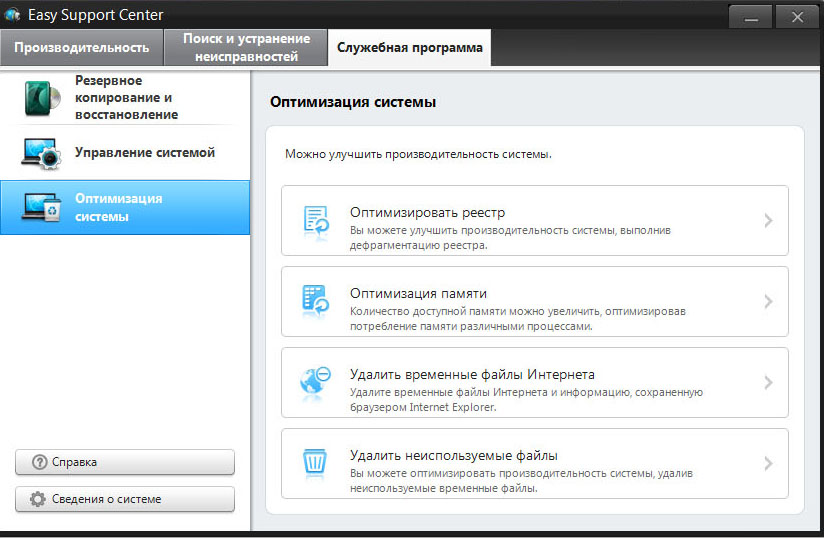Open Удалить неиспользуемые файлы option

pyautogui.click(x=534, y=463)
